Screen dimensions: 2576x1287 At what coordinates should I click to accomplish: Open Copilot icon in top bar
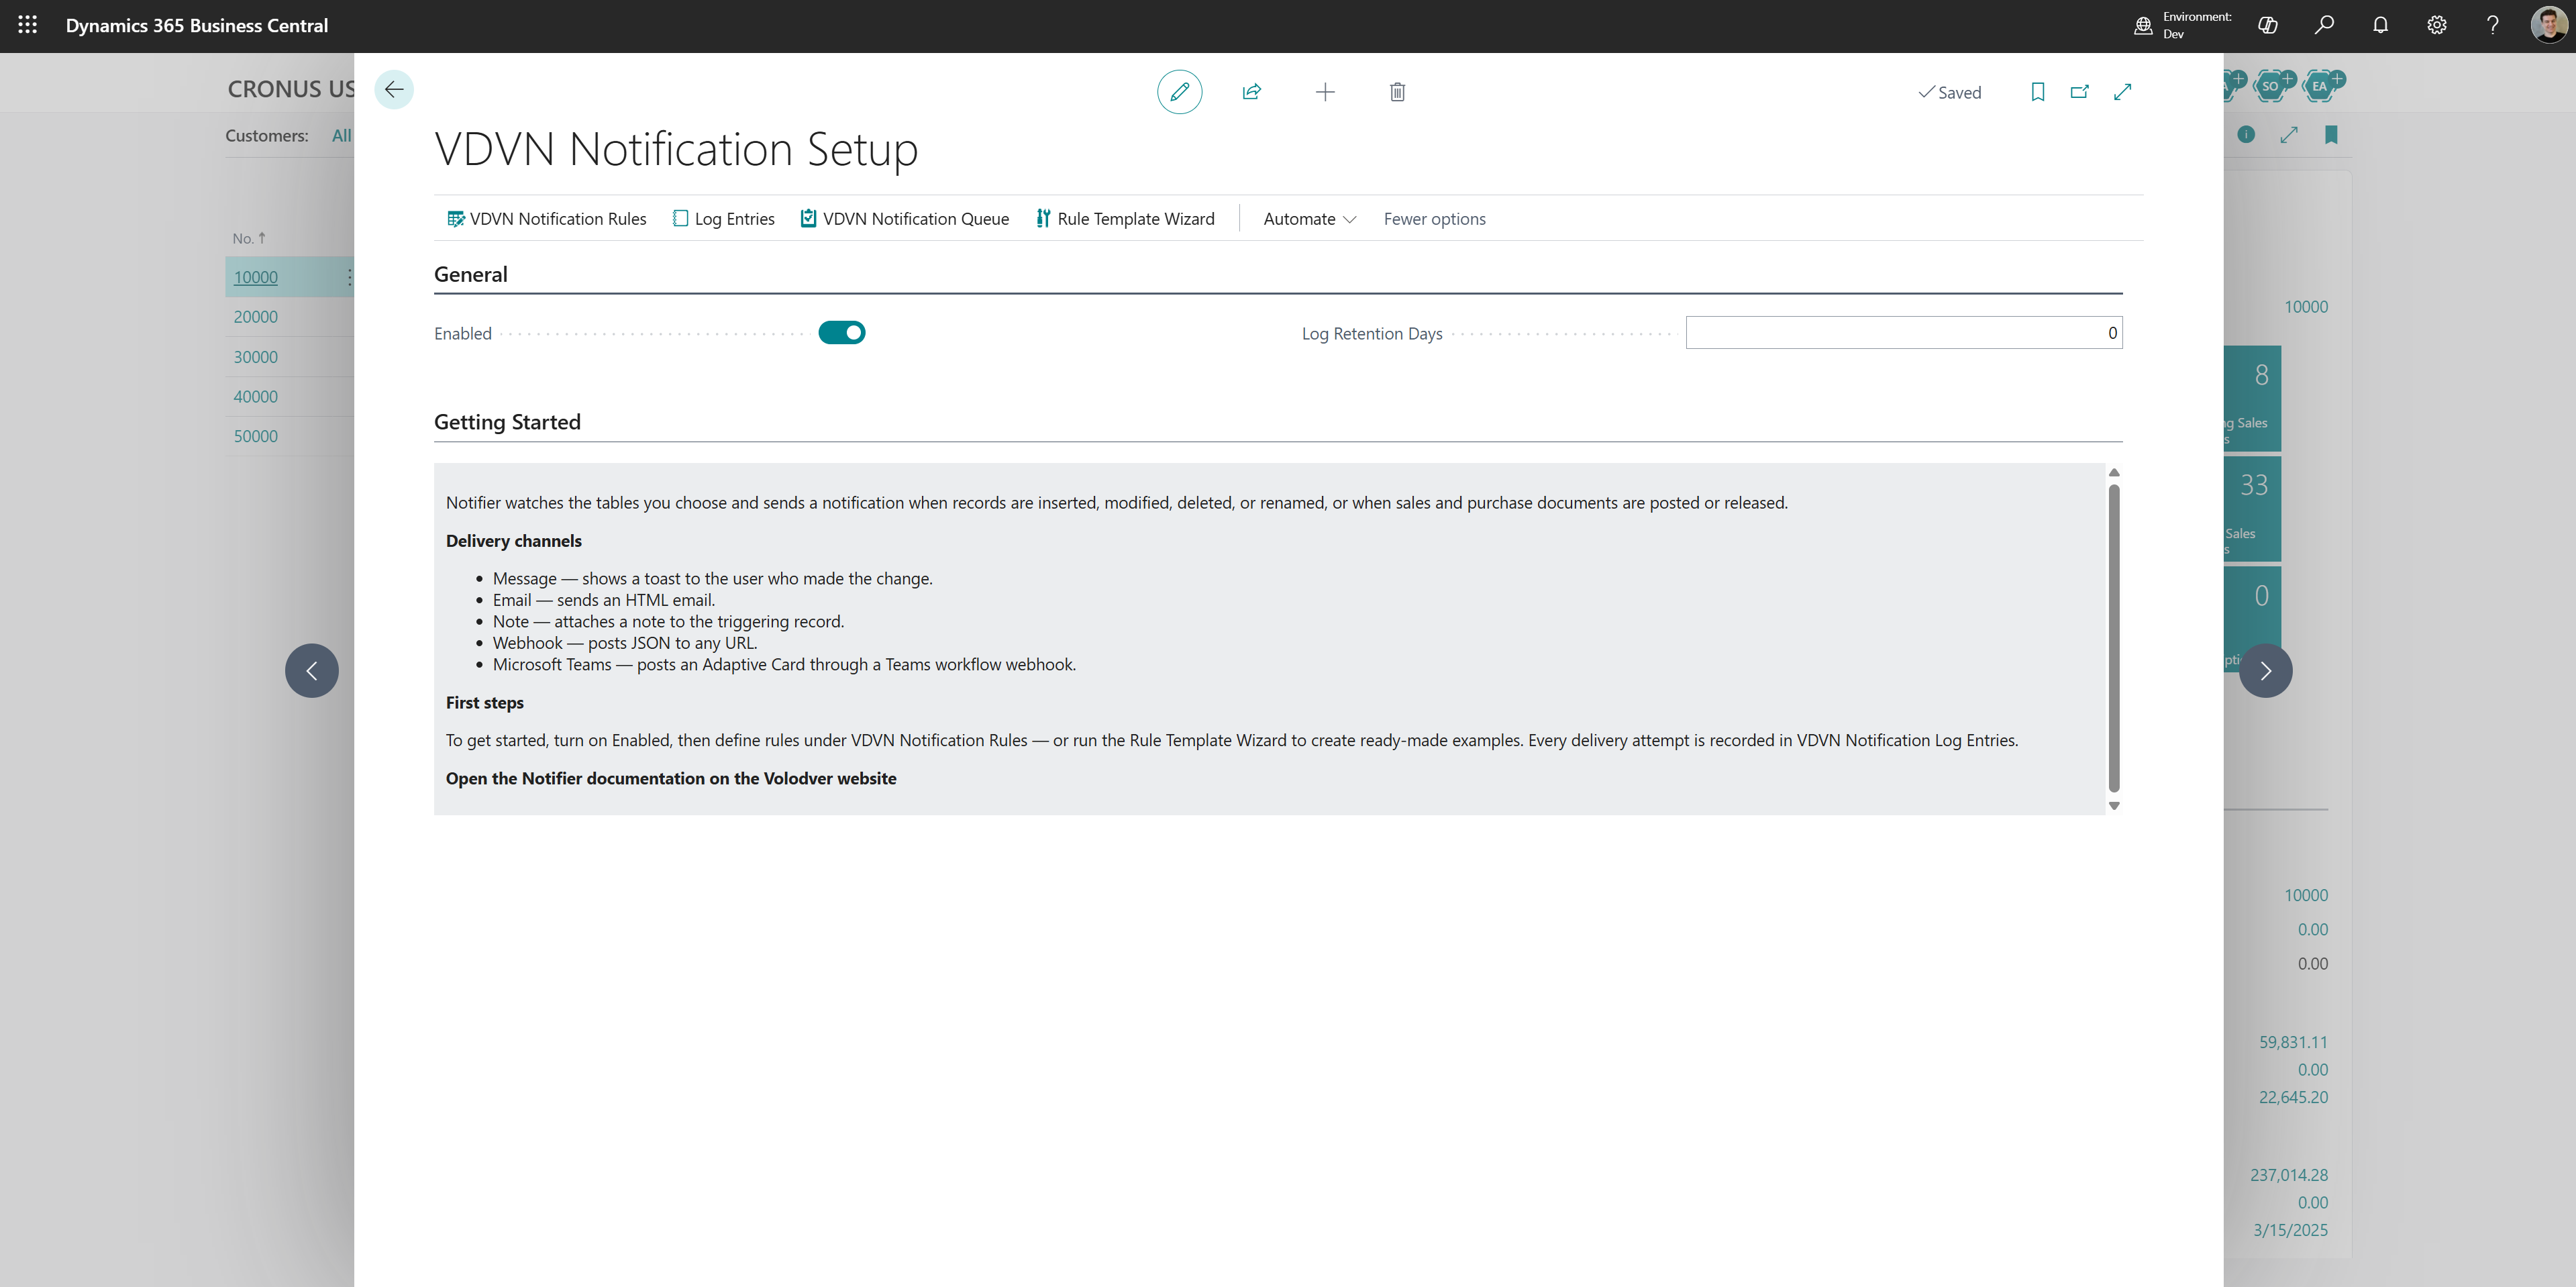(2267, 25)
